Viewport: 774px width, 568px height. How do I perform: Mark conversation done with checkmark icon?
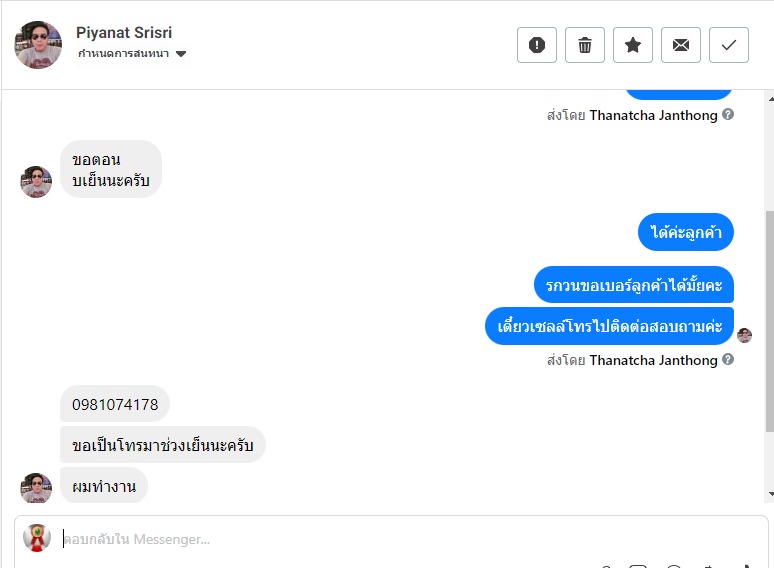[x=729, y=45]
